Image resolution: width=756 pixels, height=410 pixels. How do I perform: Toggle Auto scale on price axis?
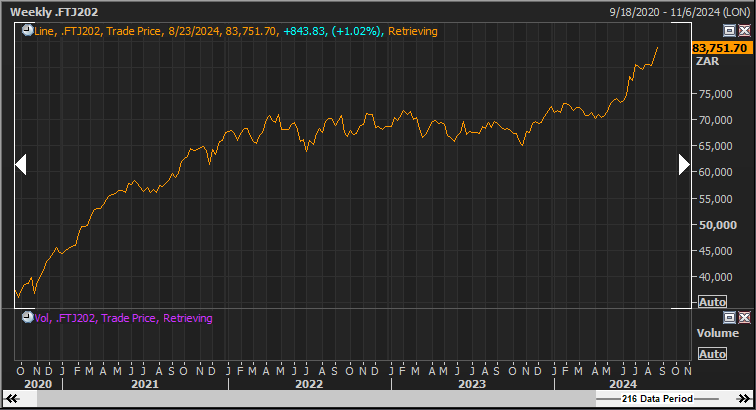click(712, 302)
